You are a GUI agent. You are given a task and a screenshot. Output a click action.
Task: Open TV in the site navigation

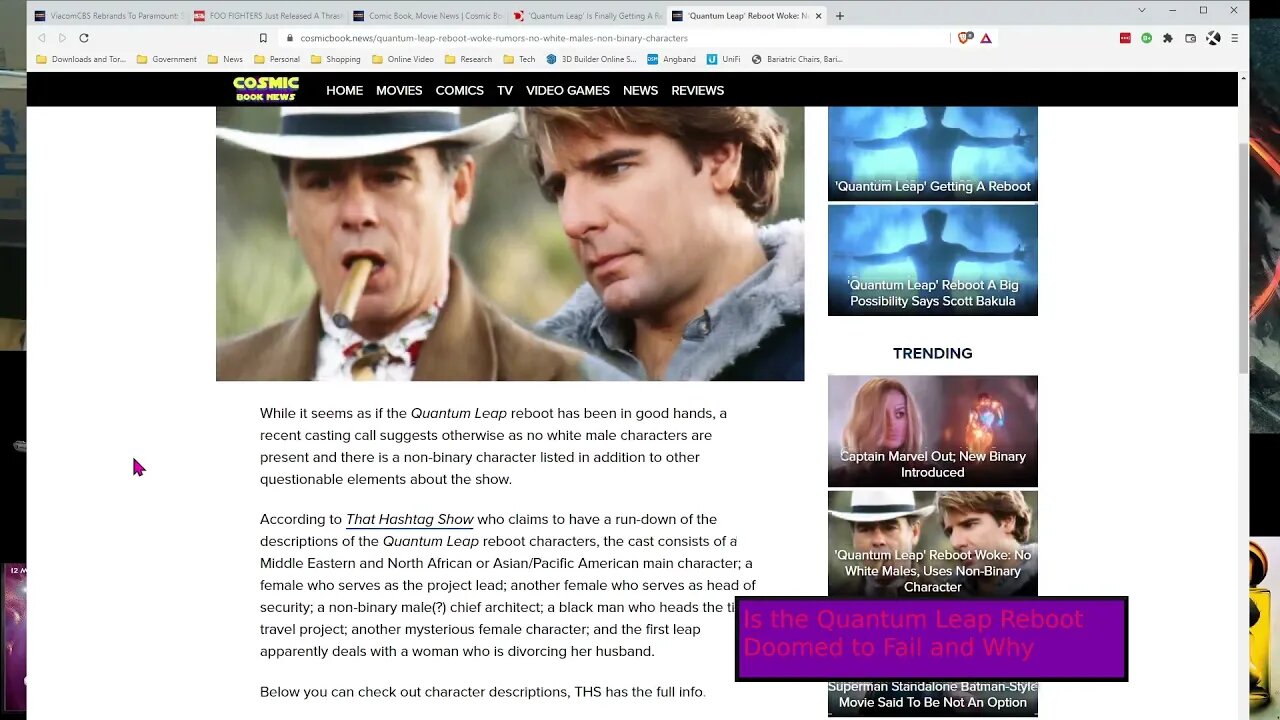[x=505, y=90]
